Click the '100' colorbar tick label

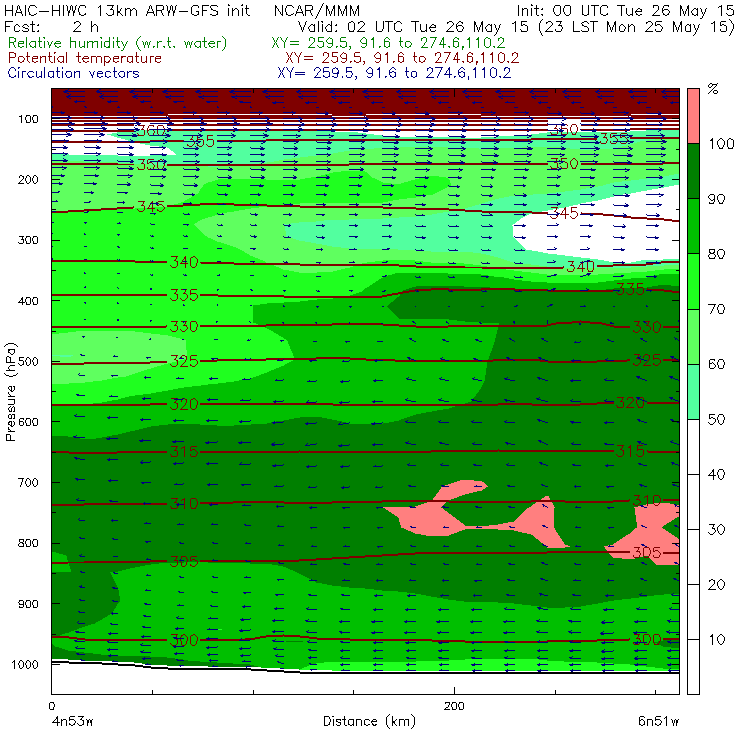coord(721,143)
